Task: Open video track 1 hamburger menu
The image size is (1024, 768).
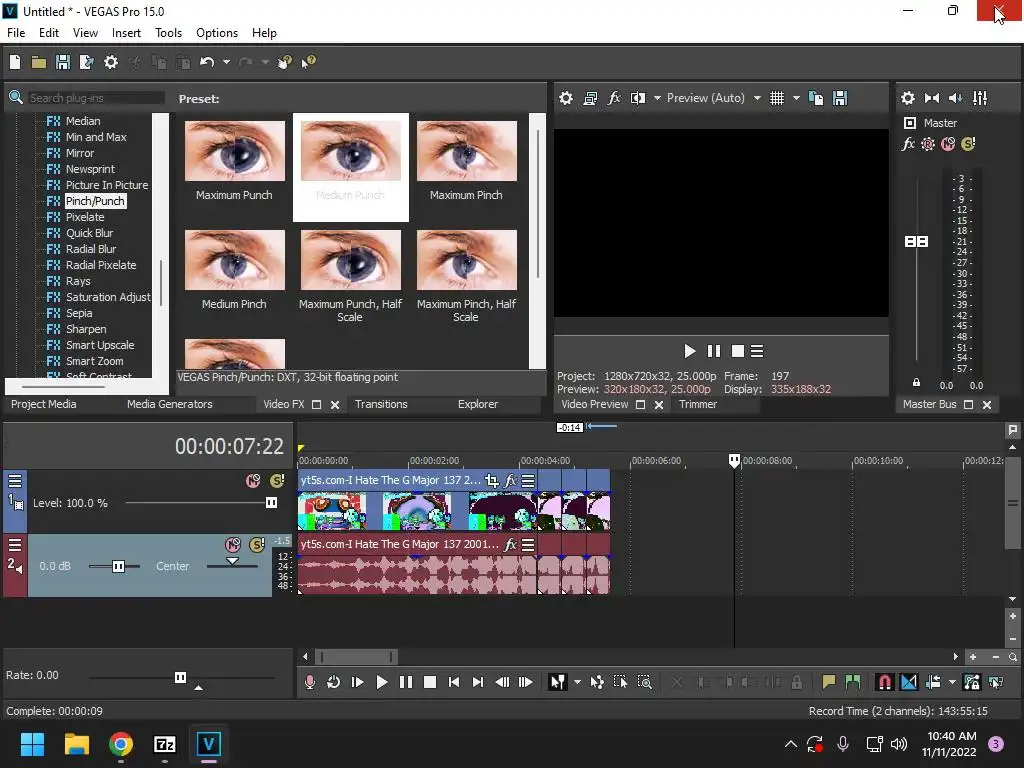Action: (x=15, y=481)
